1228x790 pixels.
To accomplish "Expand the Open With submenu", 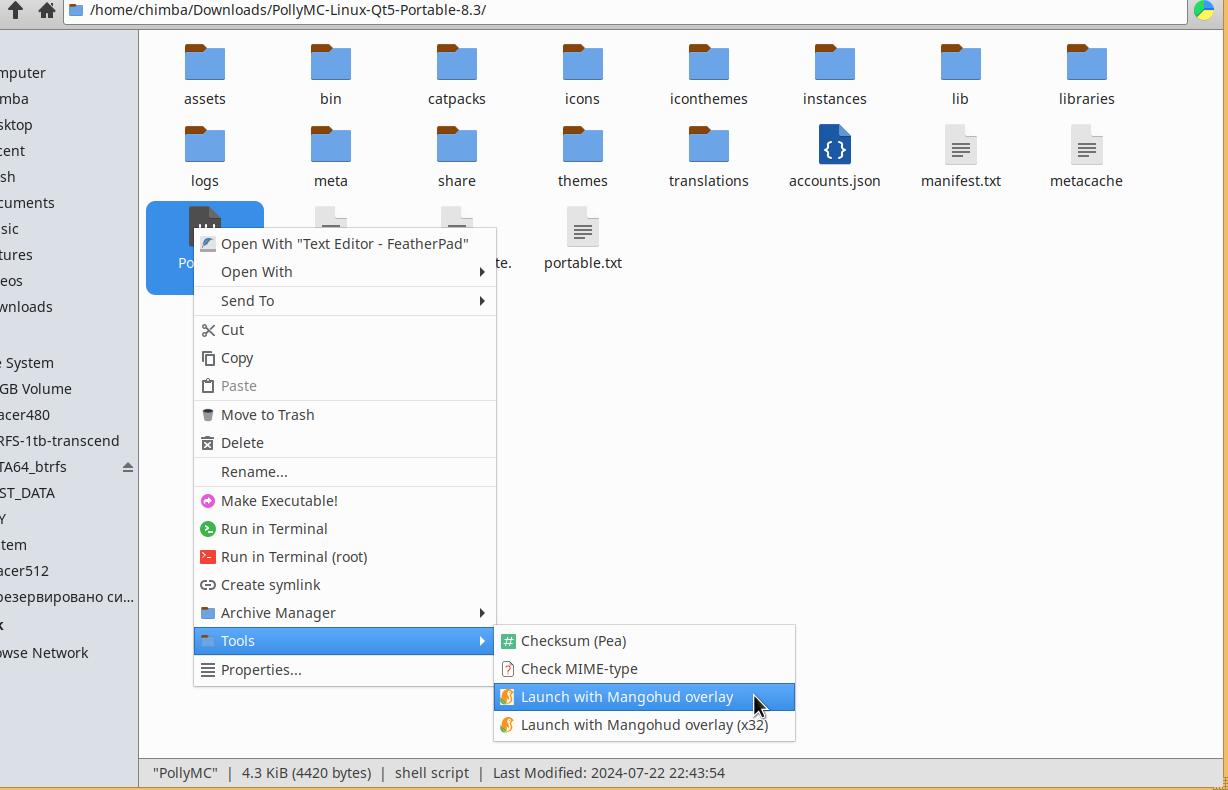I will 345,272.
